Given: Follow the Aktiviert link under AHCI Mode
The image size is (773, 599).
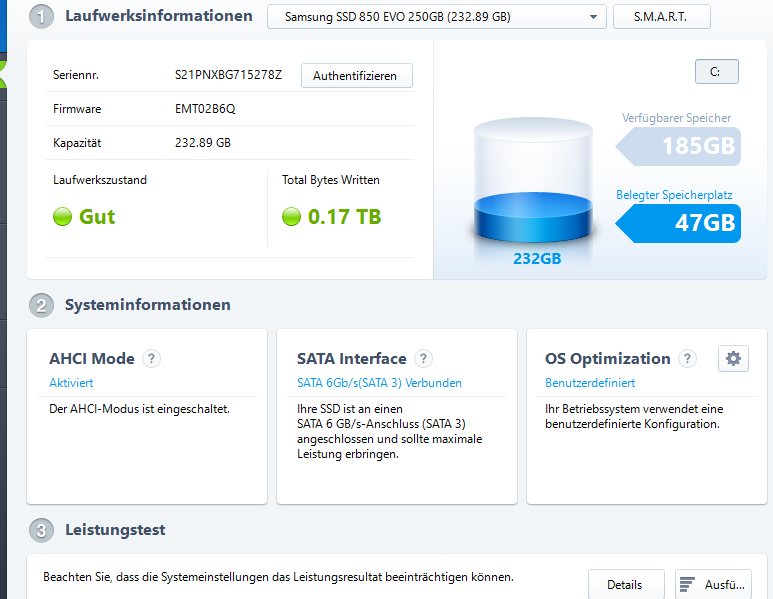Looking at the screenshot, I should pyautogui.click(x=71, y=383).
